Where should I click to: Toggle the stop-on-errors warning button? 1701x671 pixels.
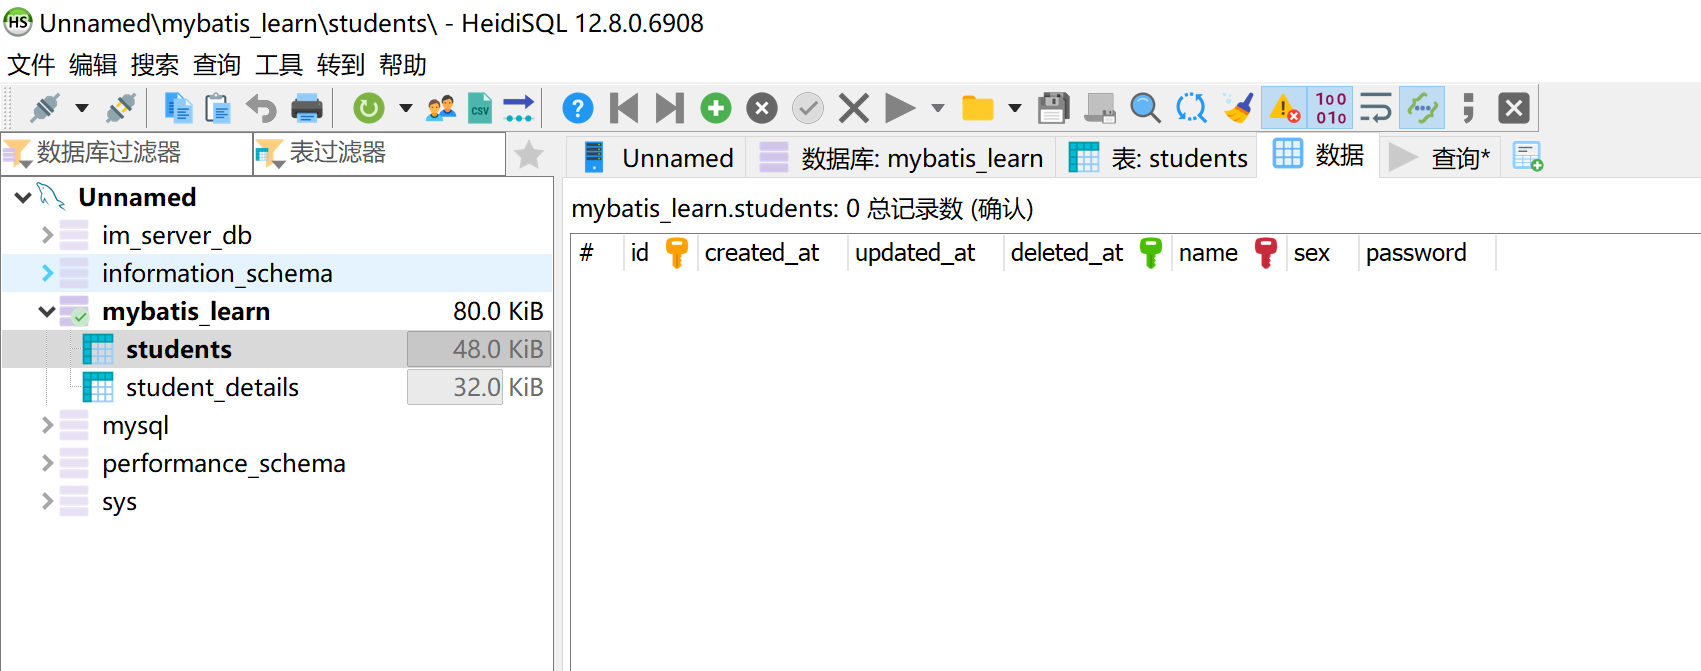(x=1283, y=108)
